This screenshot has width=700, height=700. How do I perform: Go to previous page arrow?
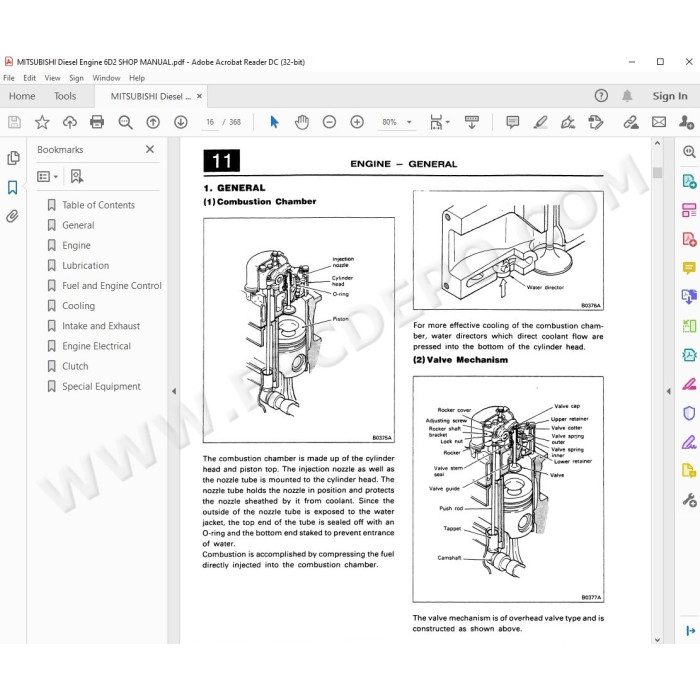pyautogui.click(x=153, y=122)
